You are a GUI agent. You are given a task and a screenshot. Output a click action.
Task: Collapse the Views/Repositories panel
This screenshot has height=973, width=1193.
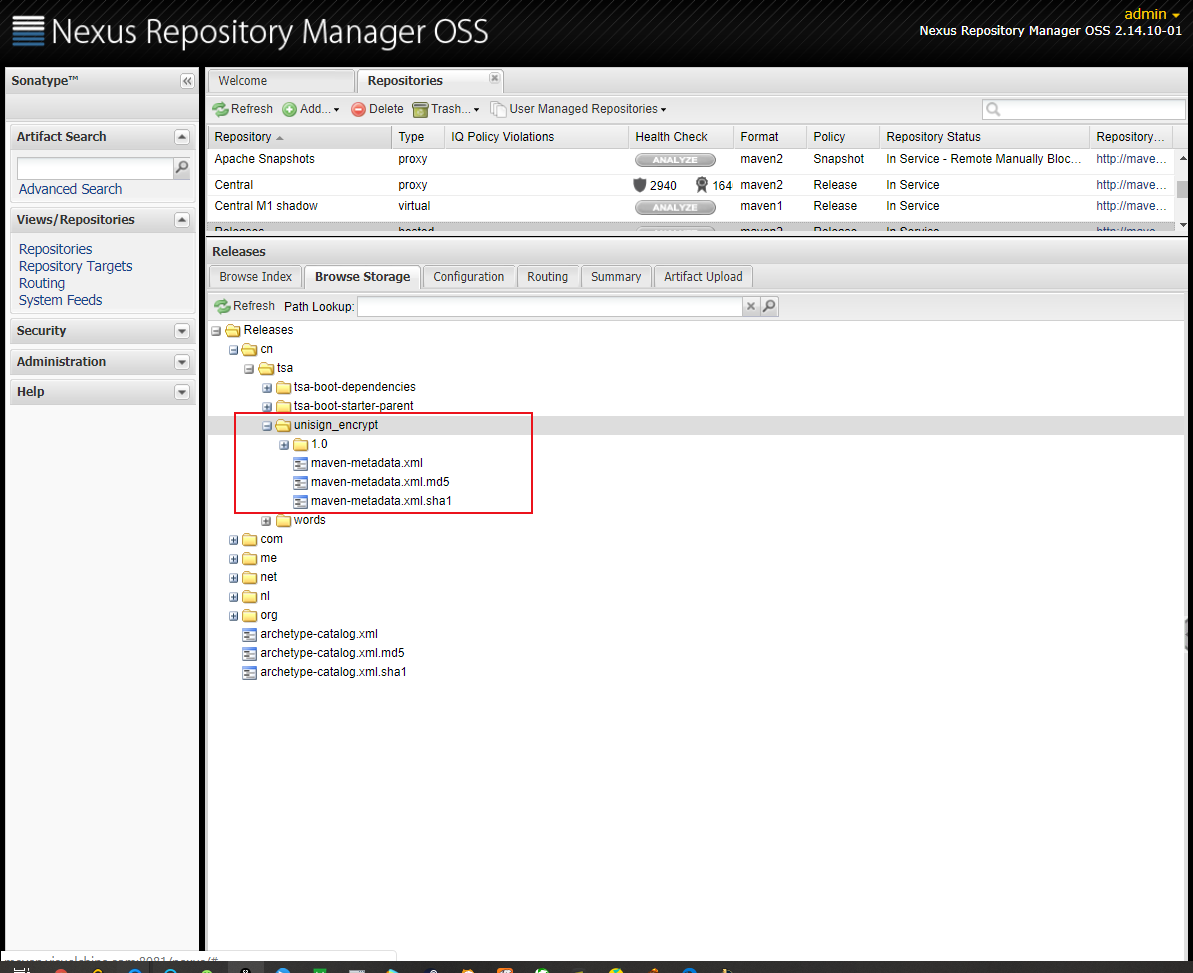(181, 220)
